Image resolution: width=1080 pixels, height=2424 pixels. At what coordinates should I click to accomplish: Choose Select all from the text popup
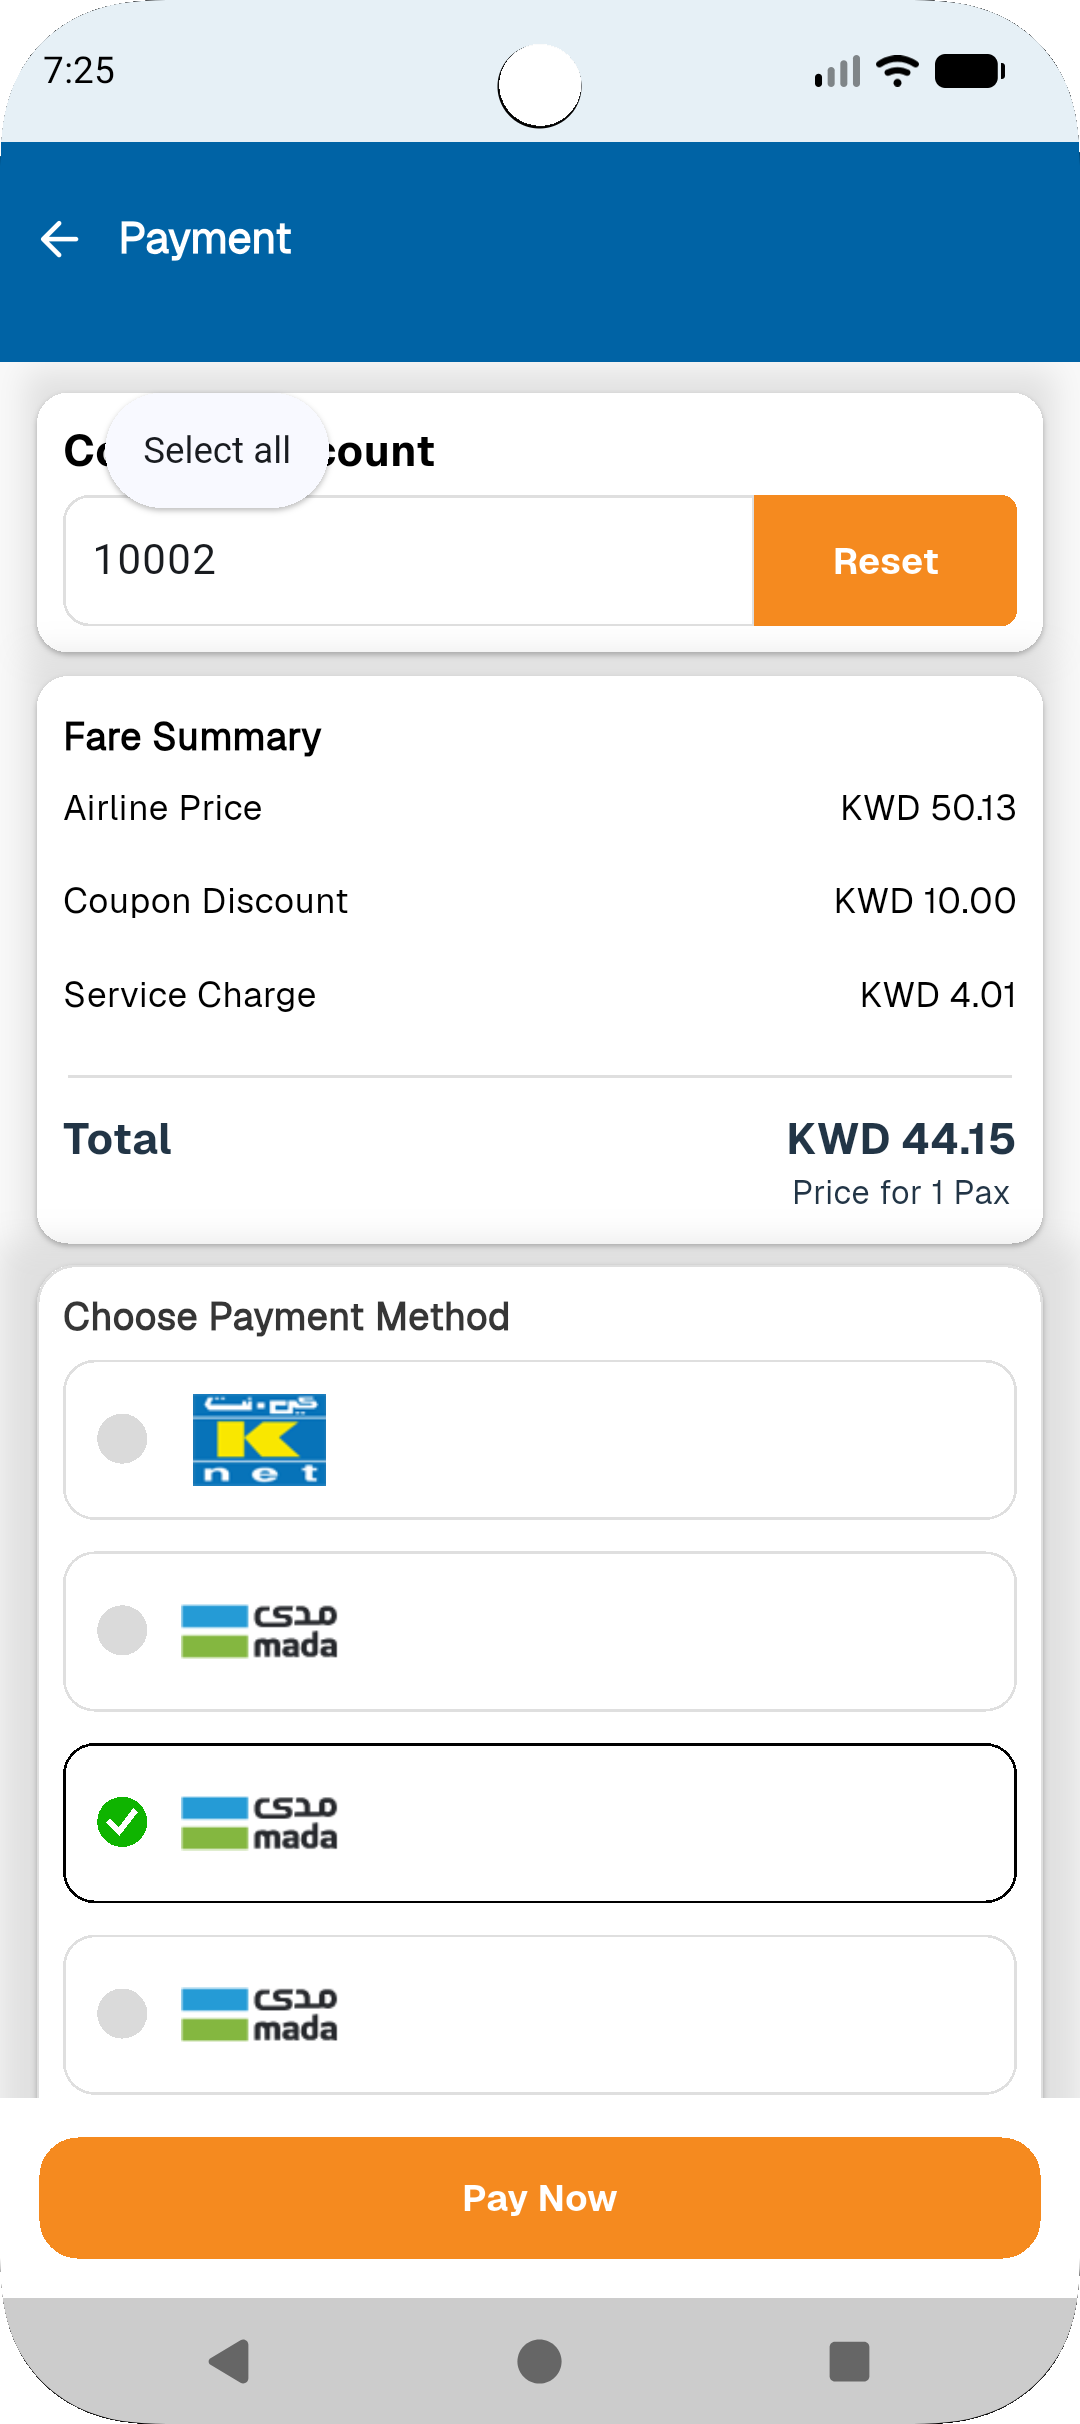click(x=217, y=451)
